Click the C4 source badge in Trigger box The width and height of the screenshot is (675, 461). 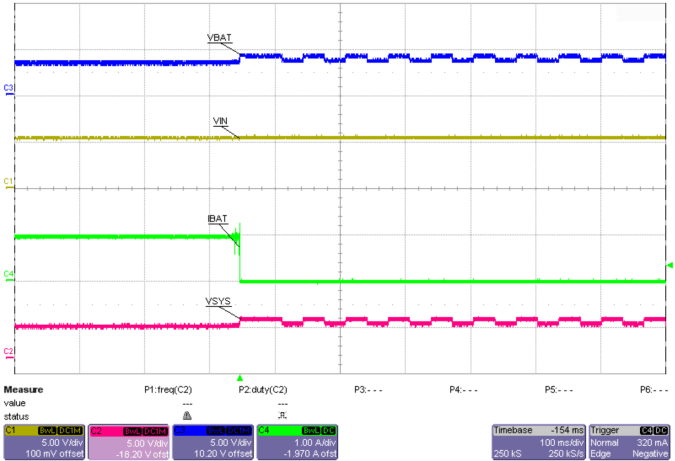click(647, 431)
